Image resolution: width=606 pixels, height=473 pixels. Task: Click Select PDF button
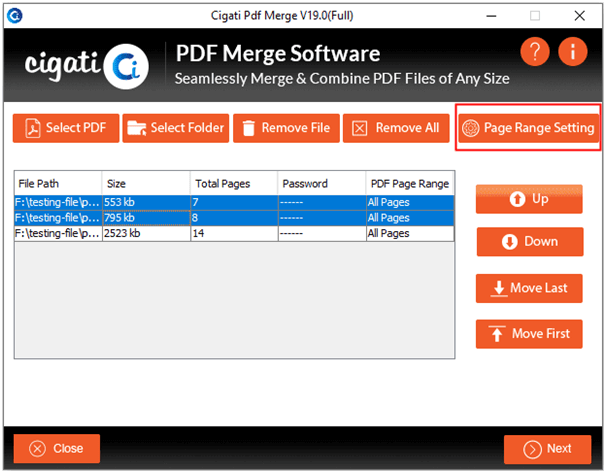[66, 128]
